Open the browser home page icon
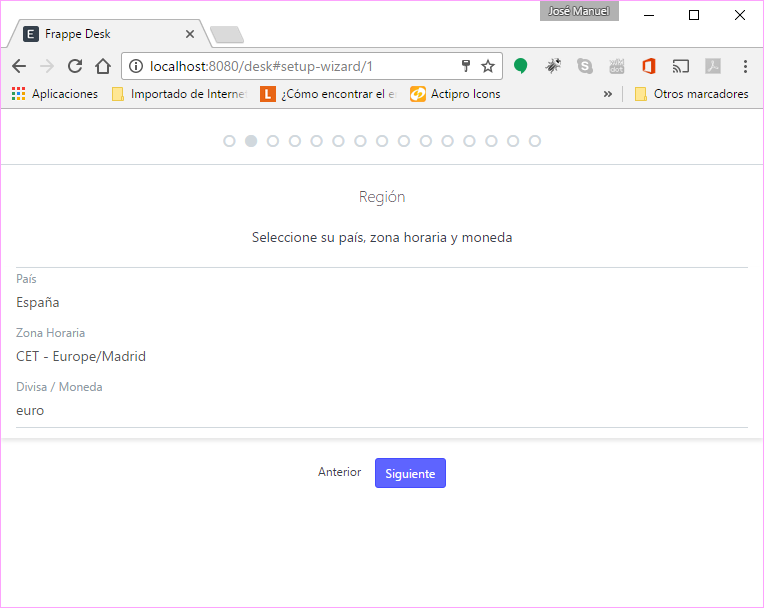The width and height of the screenshot is (764, 608). click(102, 66)
